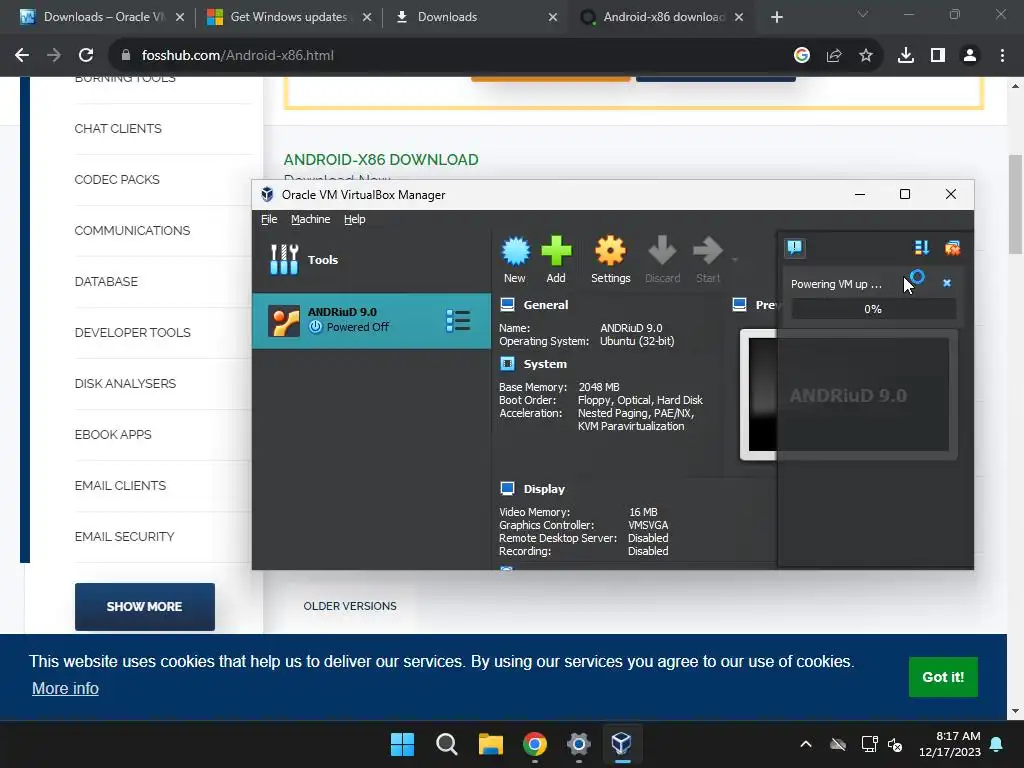Click the Discard arrow icon
The image size is (1024, 768).
point(662,251)
